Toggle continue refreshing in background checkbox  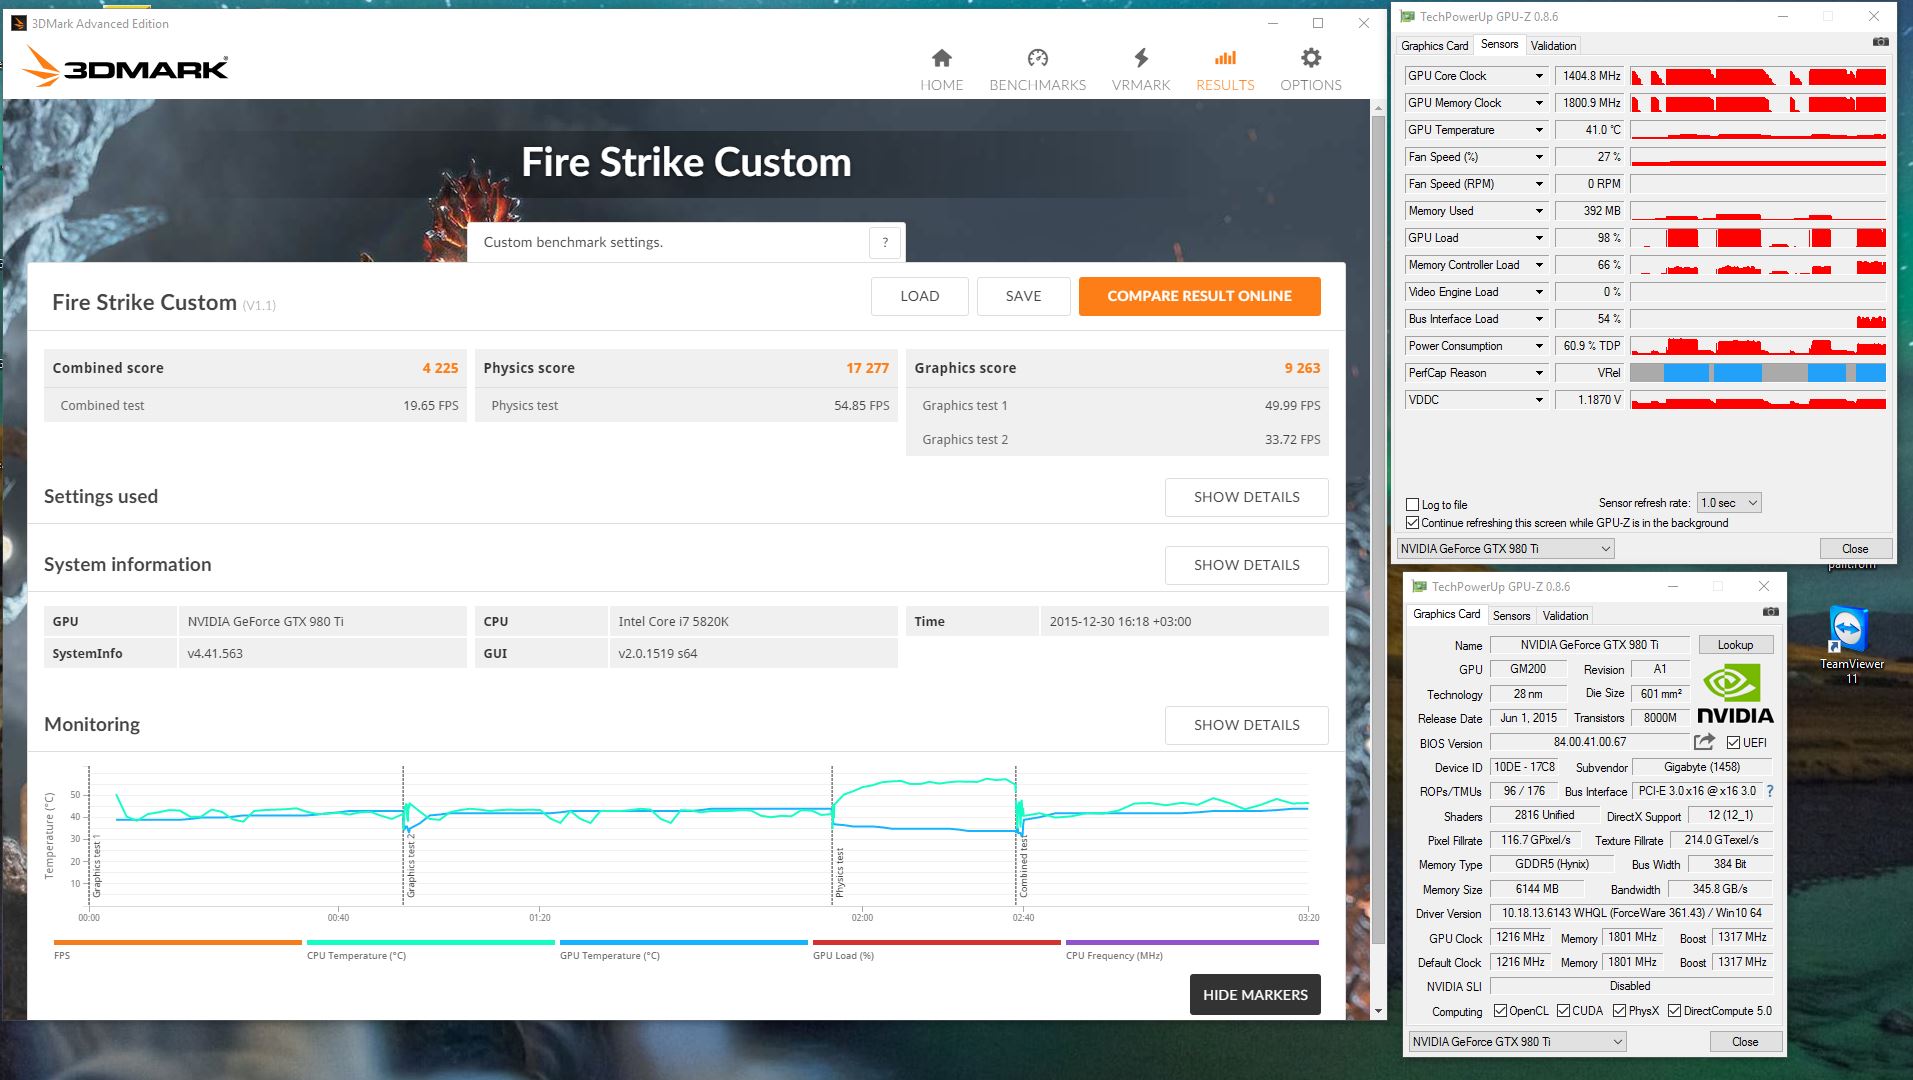[x=1413, y=523]
